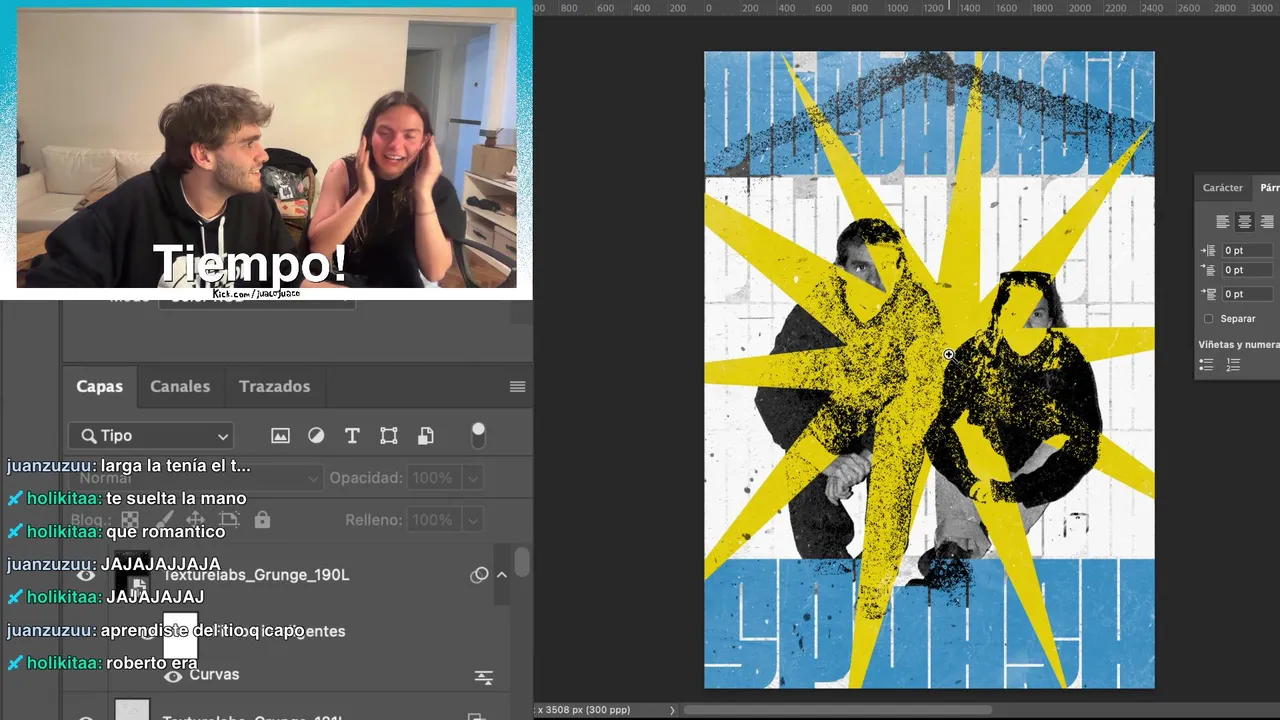Open the Relleno value dropdown arrow
This screenshot has height=720, width=1280.
[x=473, y=520]
